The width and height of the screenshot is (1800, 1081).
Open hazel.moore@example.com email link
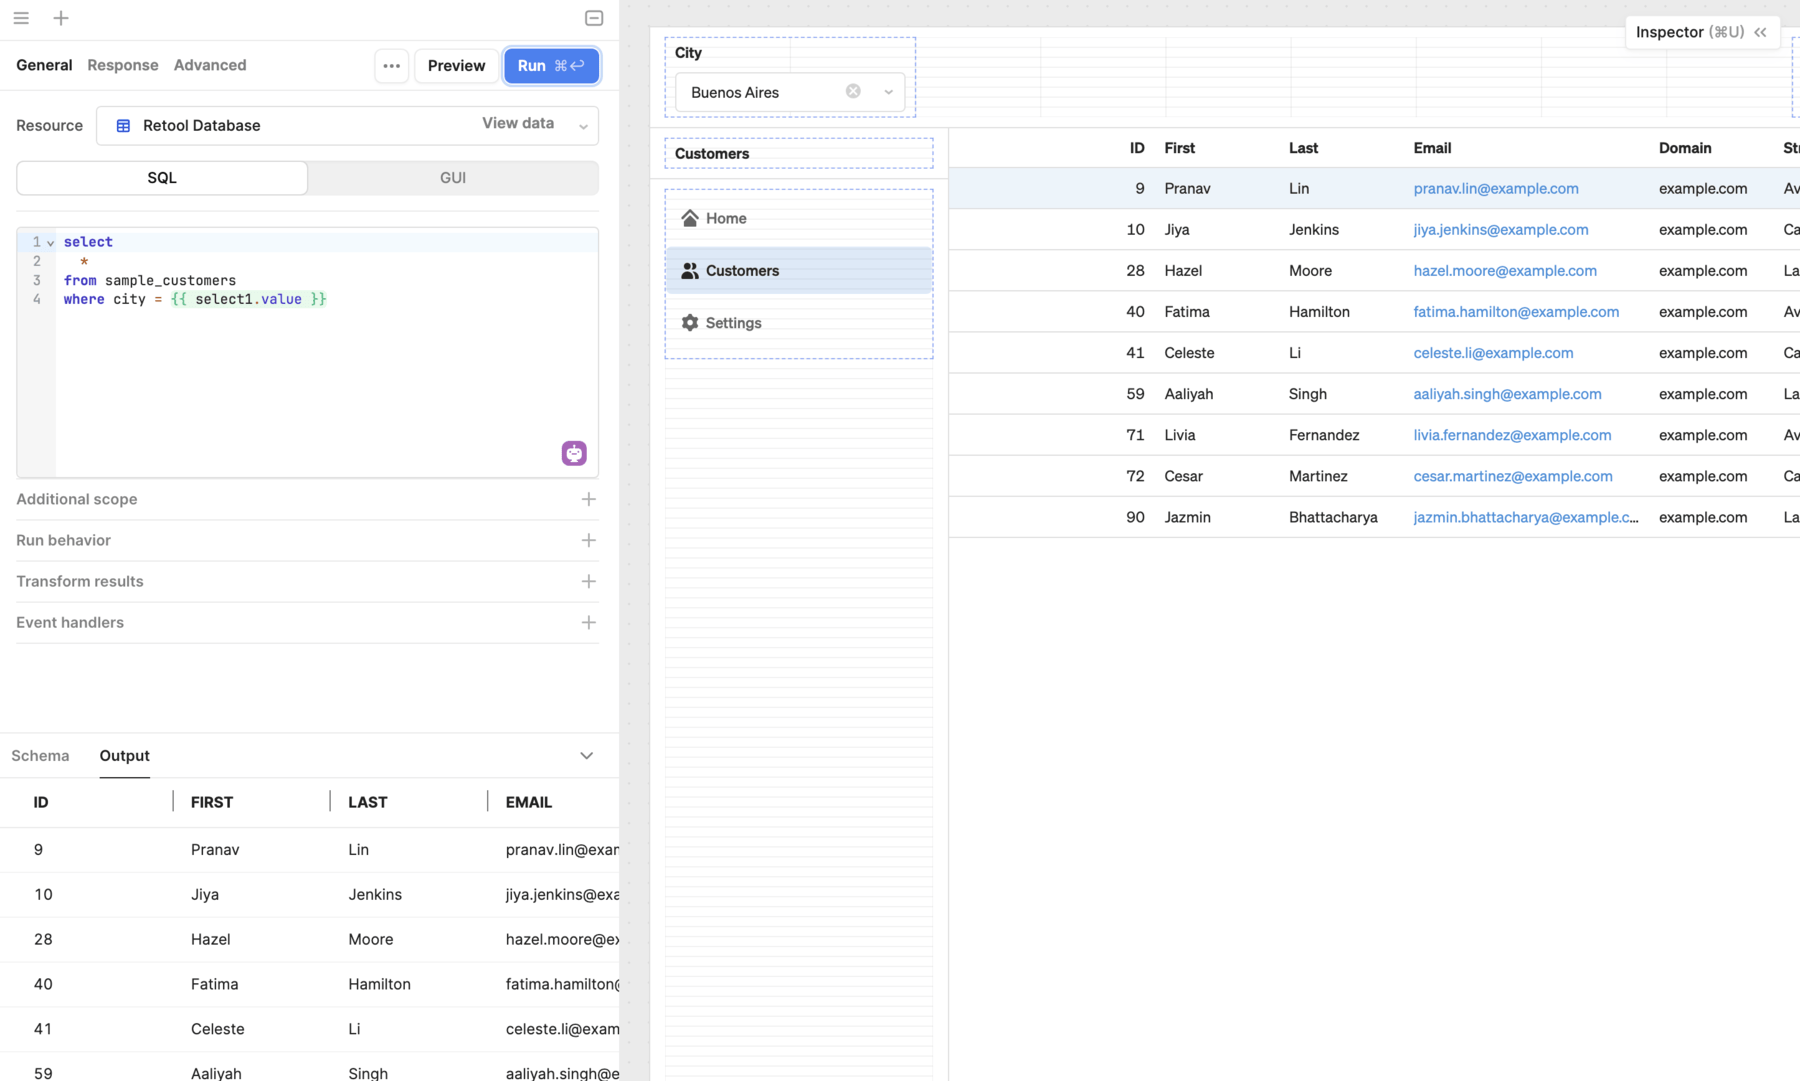click(x=1505, y=271)
